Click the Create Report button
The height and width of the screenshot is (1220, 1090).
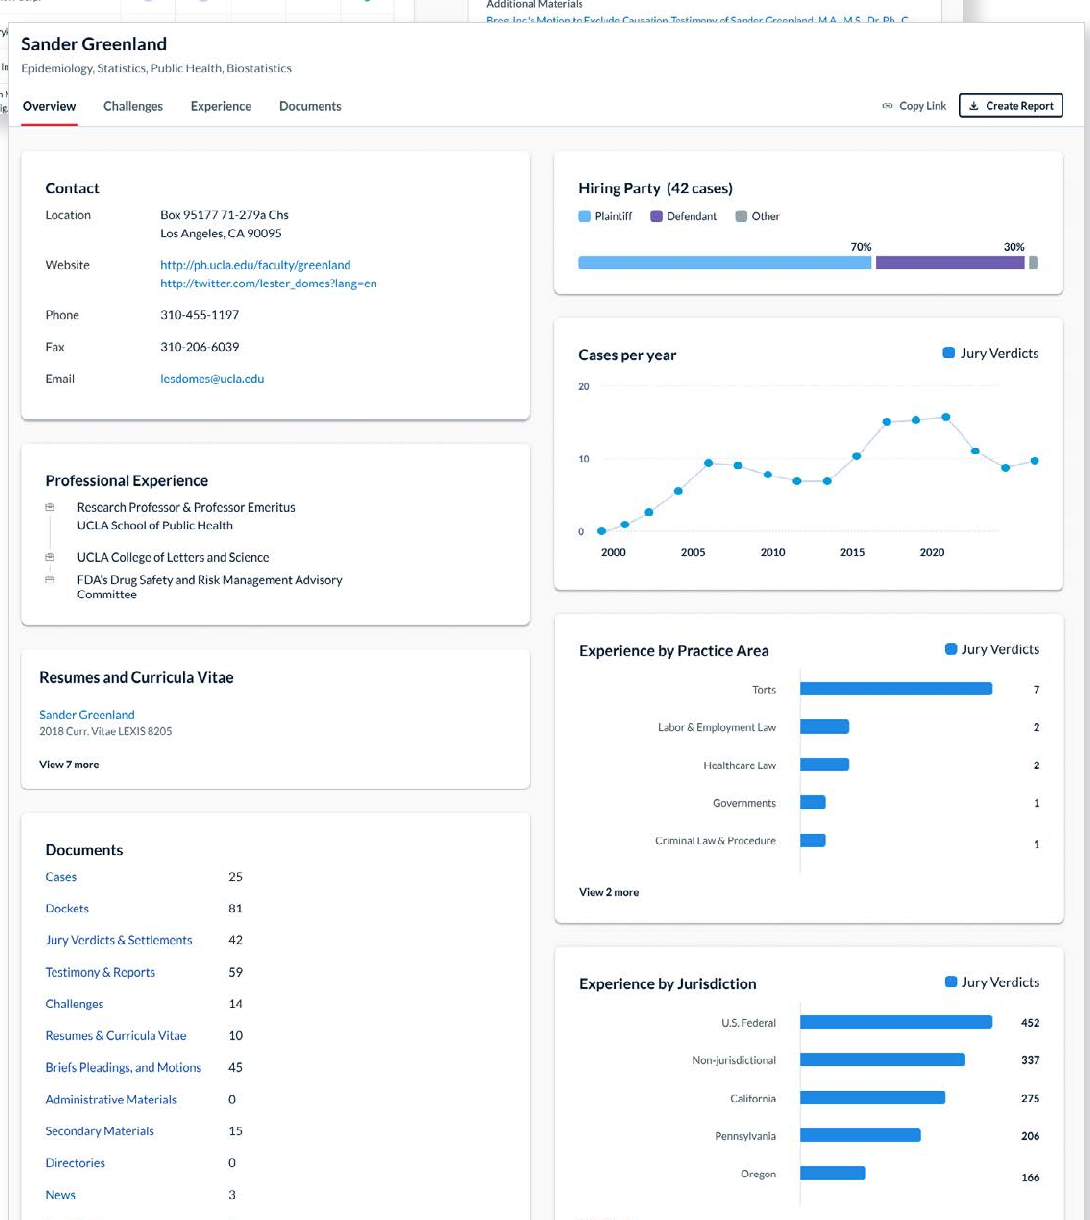click(x=1010, y=106)
